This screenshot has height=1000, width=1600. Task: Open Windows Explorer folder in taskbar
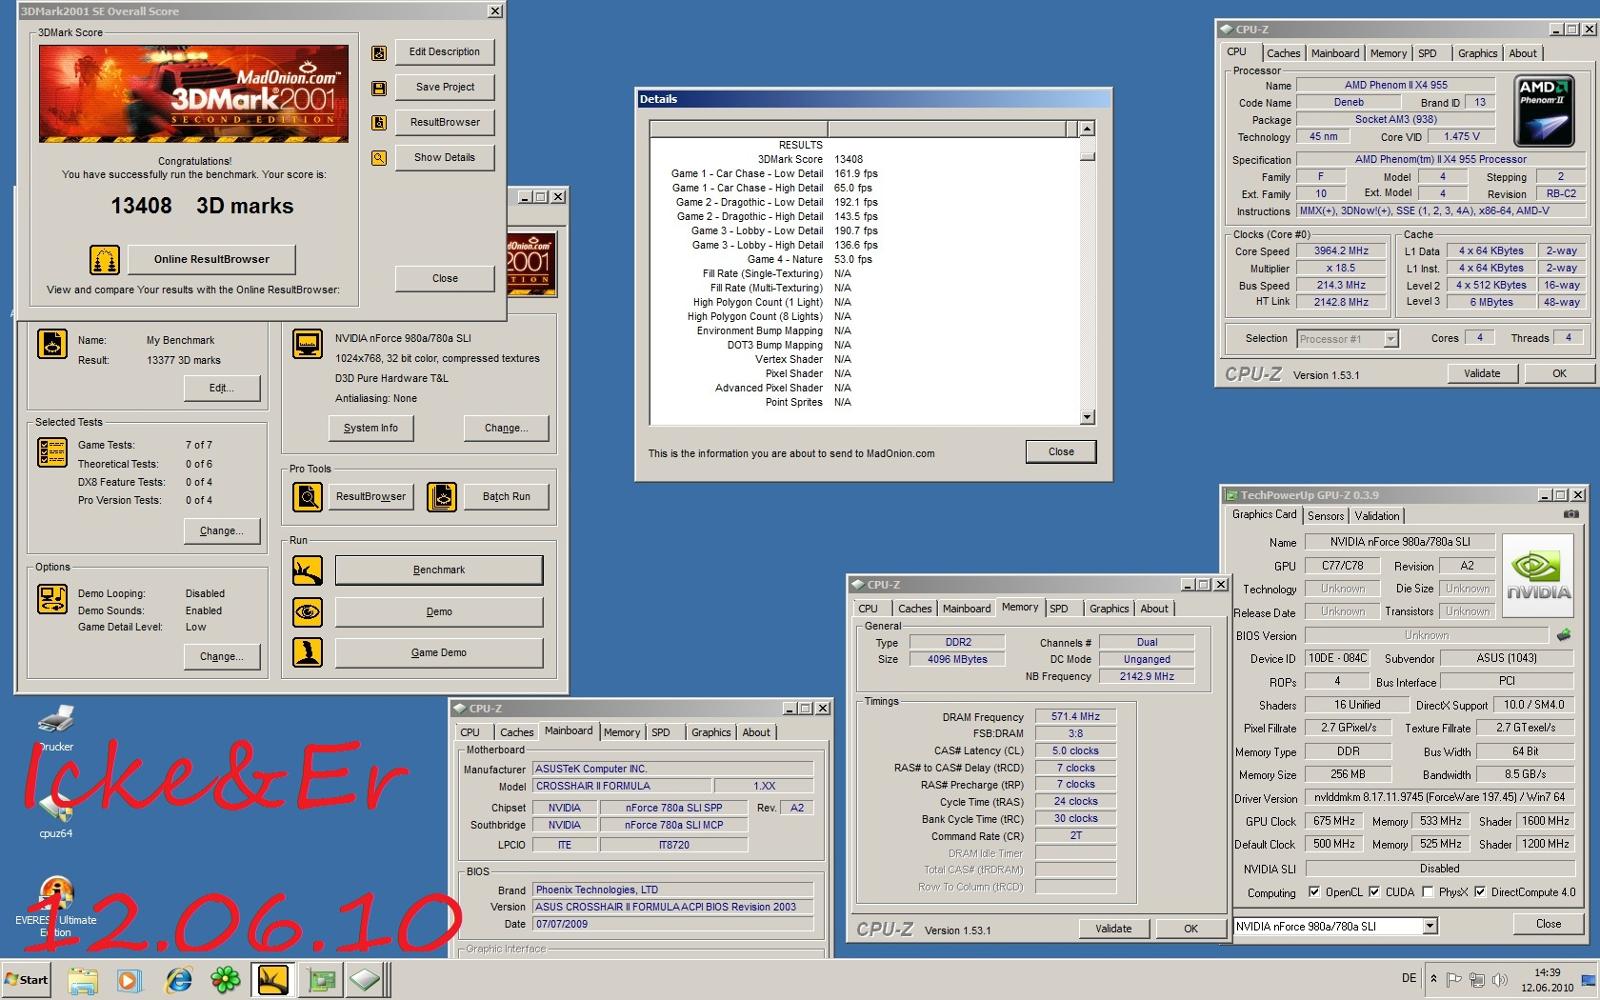[x=82, y=980]
